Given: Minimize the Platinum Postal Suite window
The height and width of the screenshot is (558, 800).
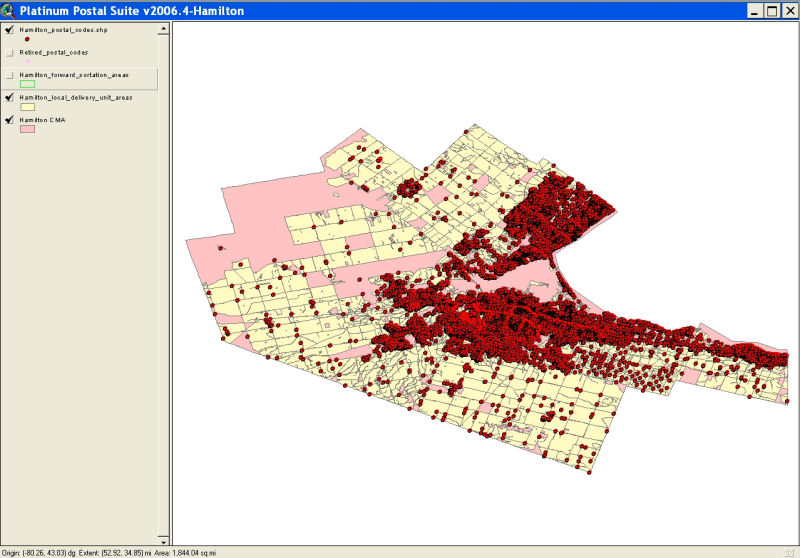Looking at the screenshot, I should [755, 11].
